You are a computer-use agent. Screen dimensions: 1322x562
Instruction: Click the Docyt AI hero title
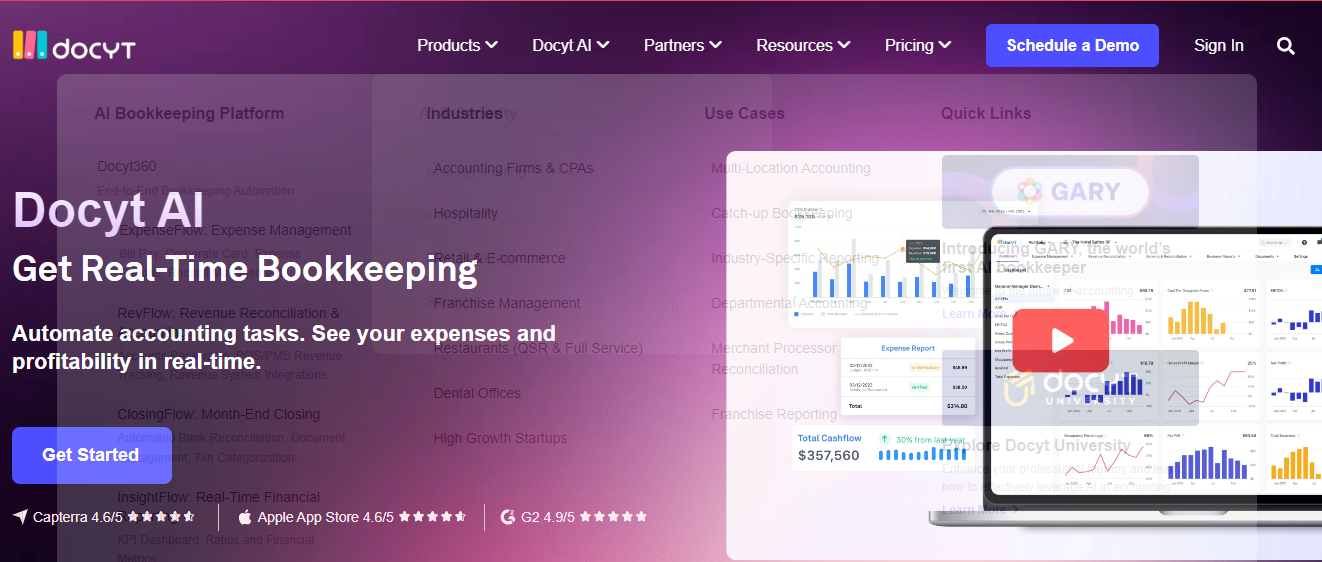pos(109,211)
